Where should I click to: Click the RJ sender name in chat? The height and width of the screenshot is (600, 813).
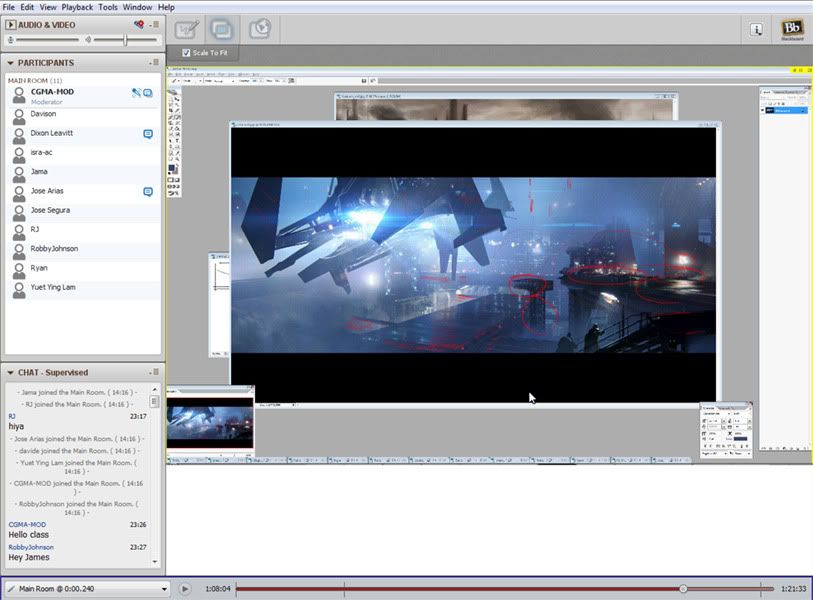click(12, 416)
